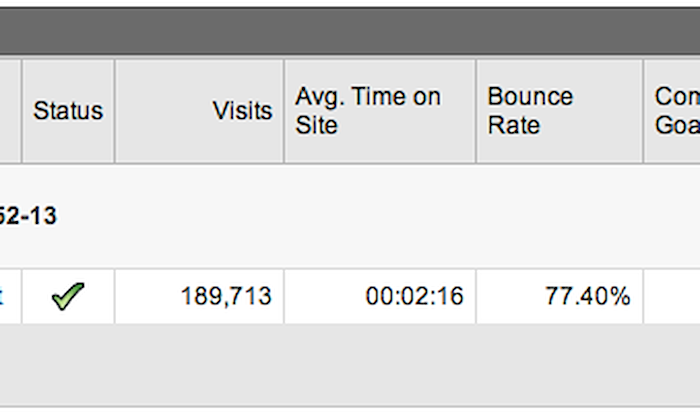The width and height of the screenshot is (700, 416).
Task: Click divider between Bounce Rate and Goals headers
Action: pyautogui.click(x=643, y=111)
